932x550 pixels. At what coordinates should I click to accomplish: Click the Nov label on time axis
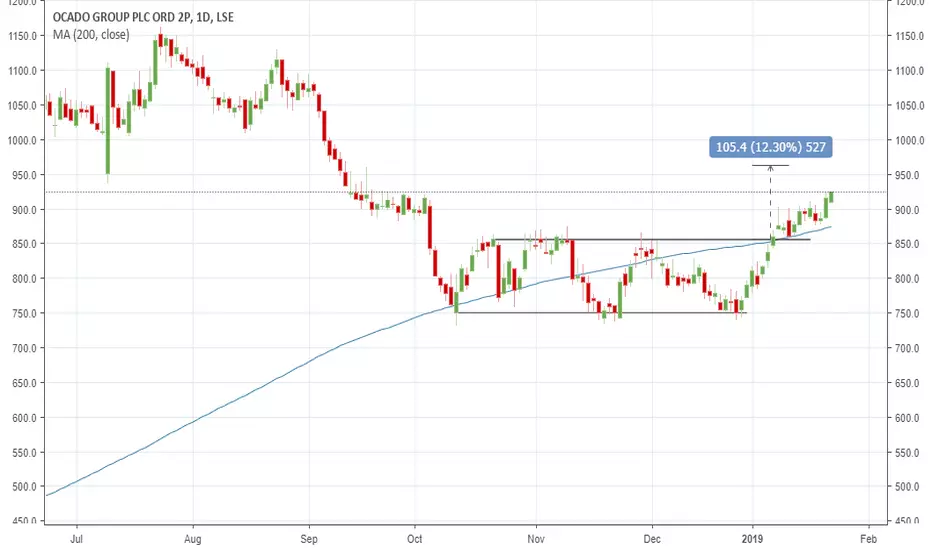tap(536, 539)
